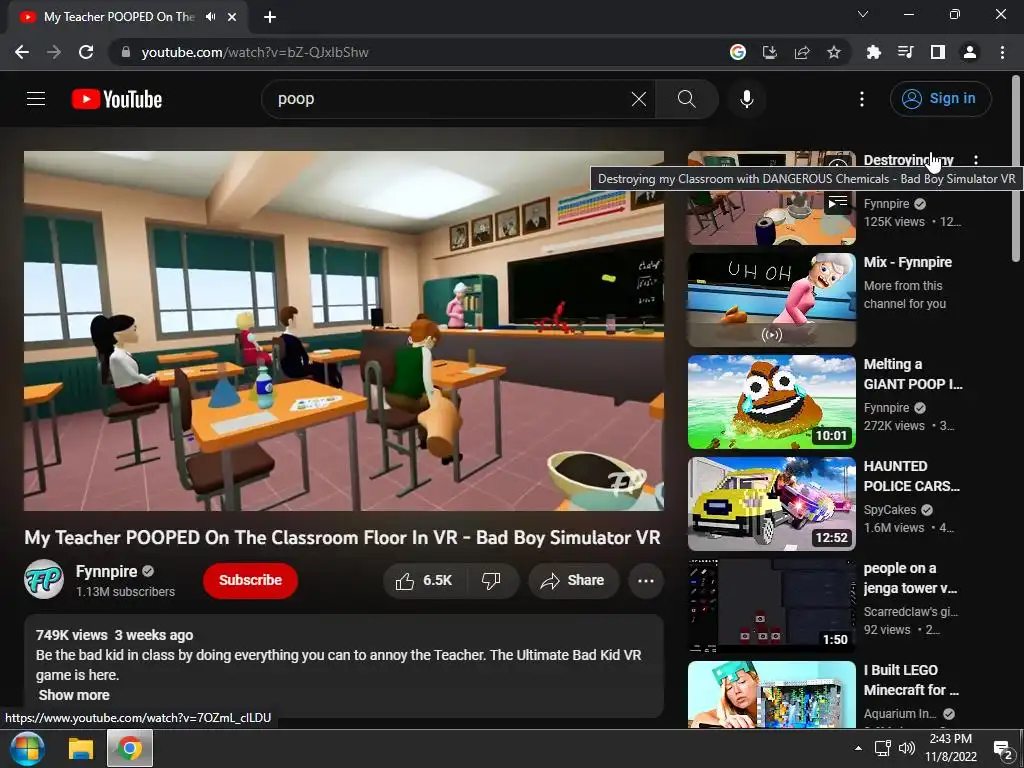
Task: Open Melting a GIANT POOP title
Action: [x=912, y=374]
